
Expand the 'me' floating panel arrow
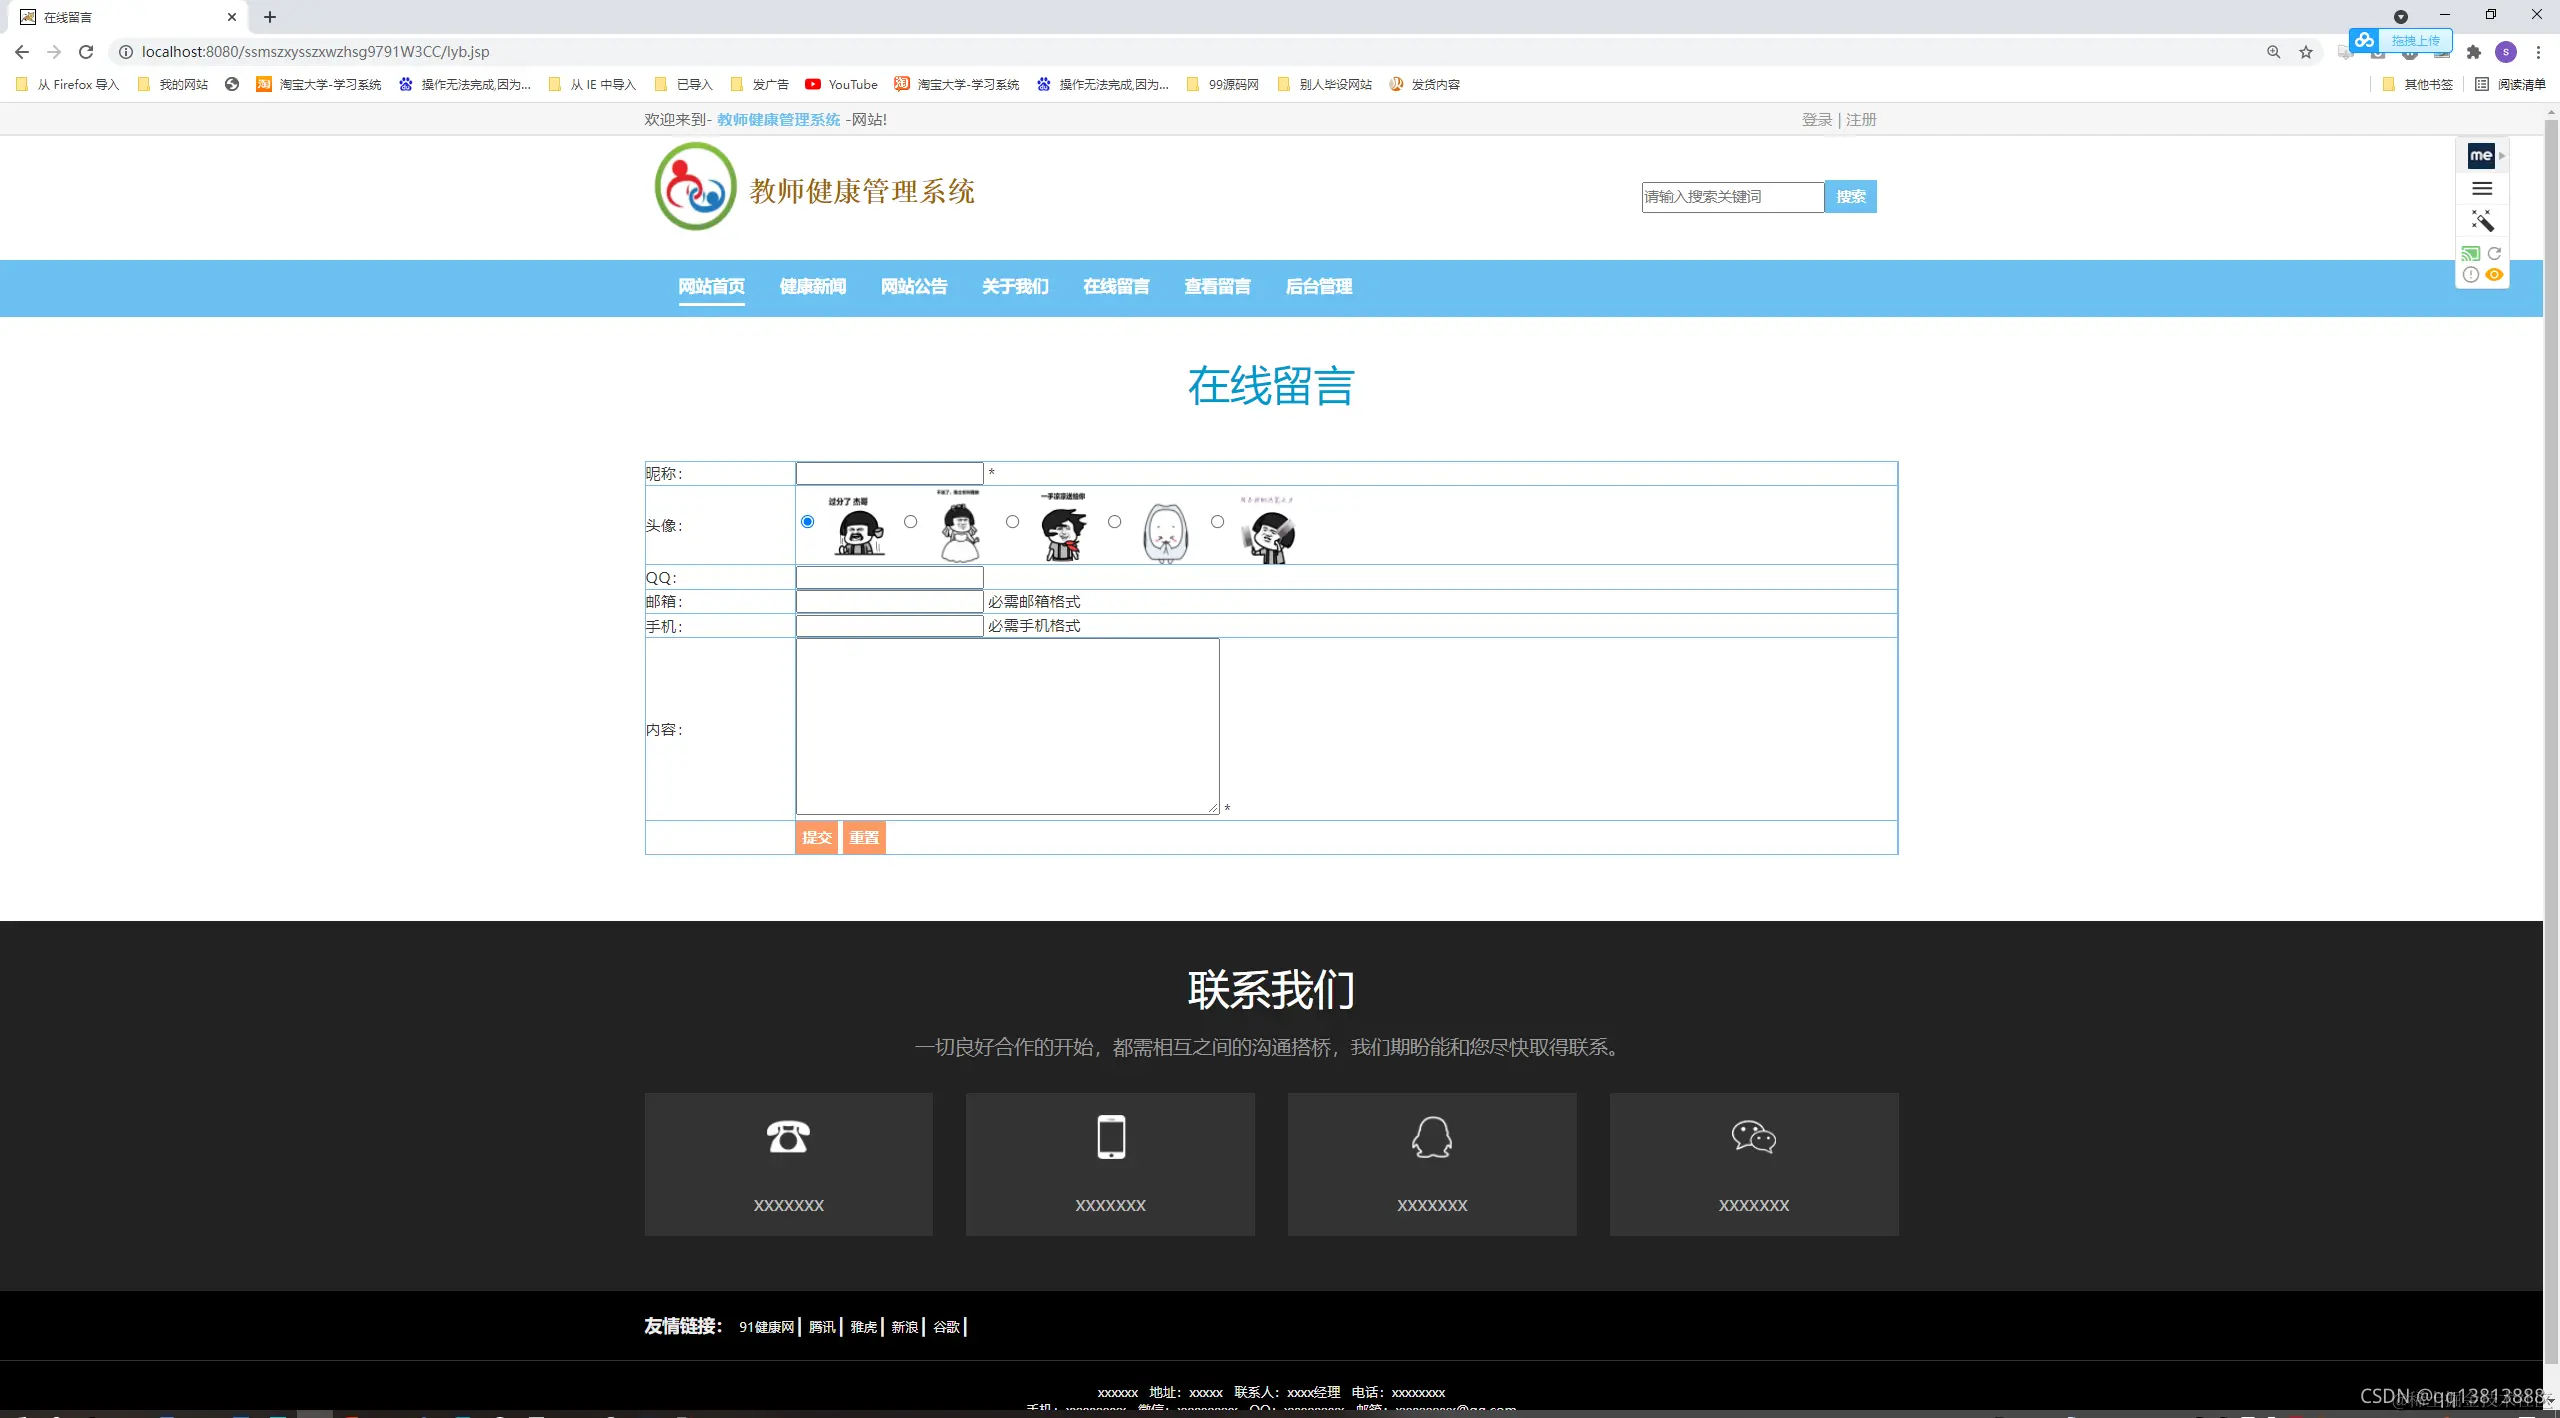(2502, 156)
